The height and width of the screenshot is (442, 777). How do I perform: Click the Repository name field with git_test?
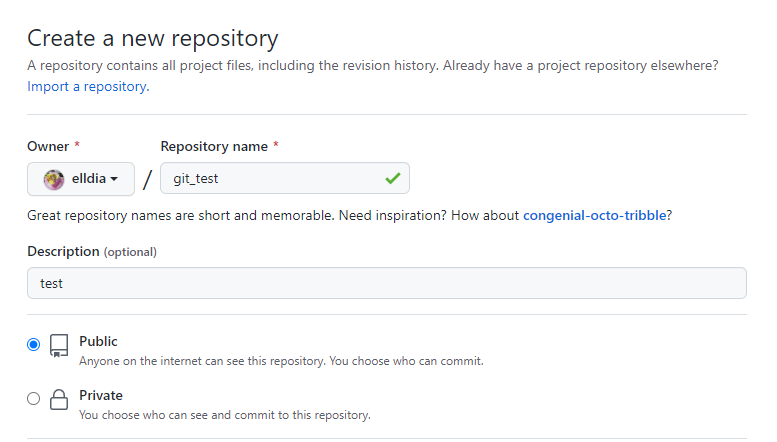point(270,179)
